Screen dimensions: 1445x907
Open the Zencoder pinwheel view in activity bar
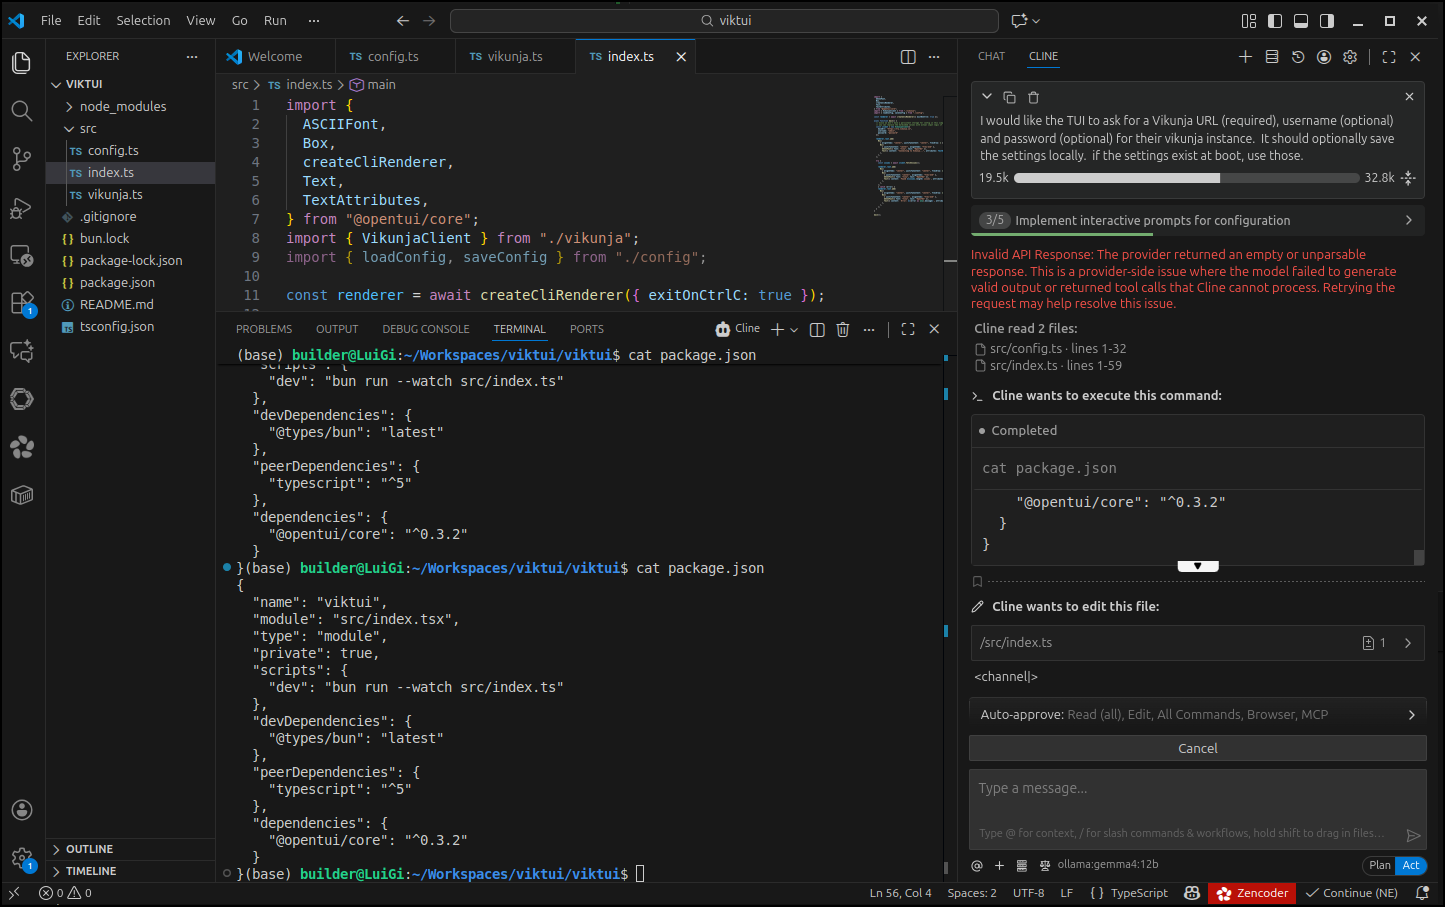(x=22, y=447)
